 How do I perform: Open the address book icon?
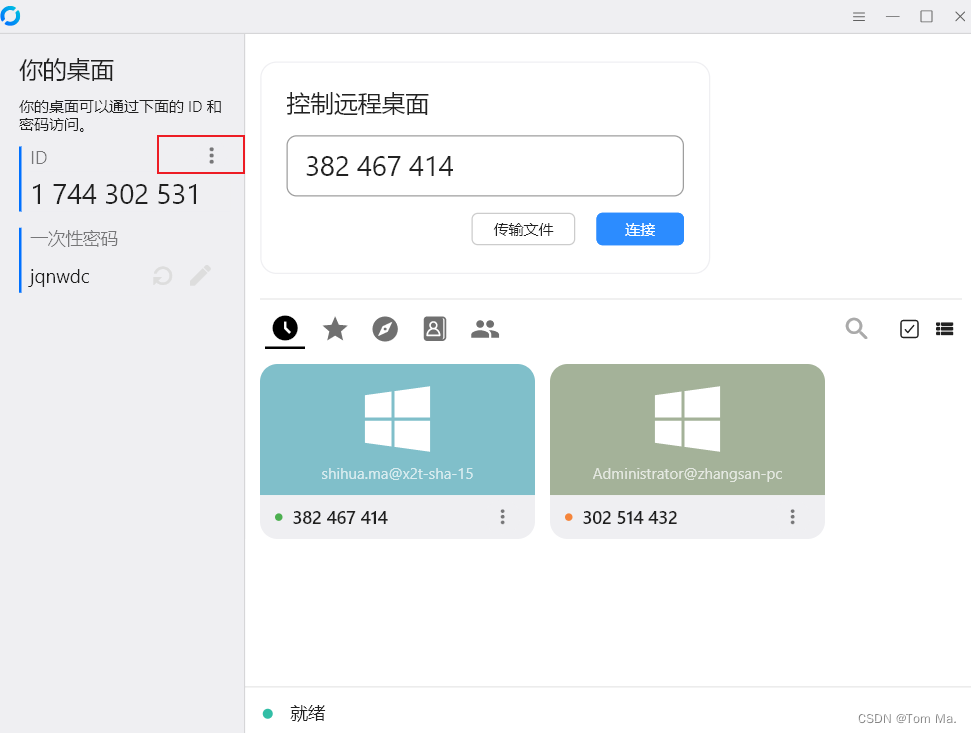pos(434,328)
